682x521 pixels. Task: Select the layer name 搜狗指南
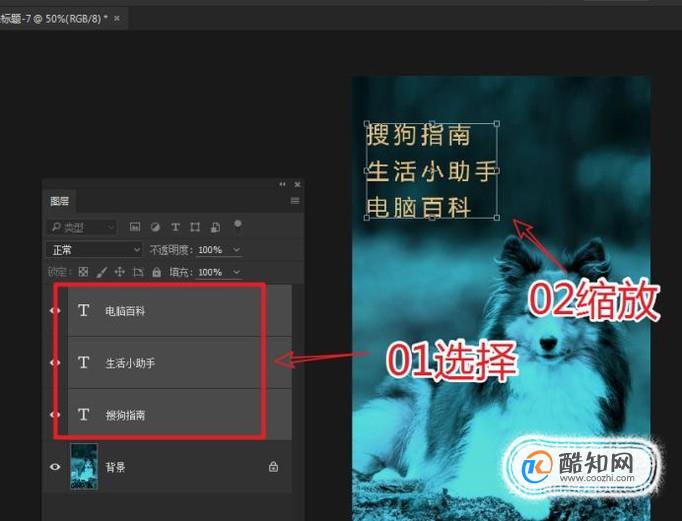(125, 415)
